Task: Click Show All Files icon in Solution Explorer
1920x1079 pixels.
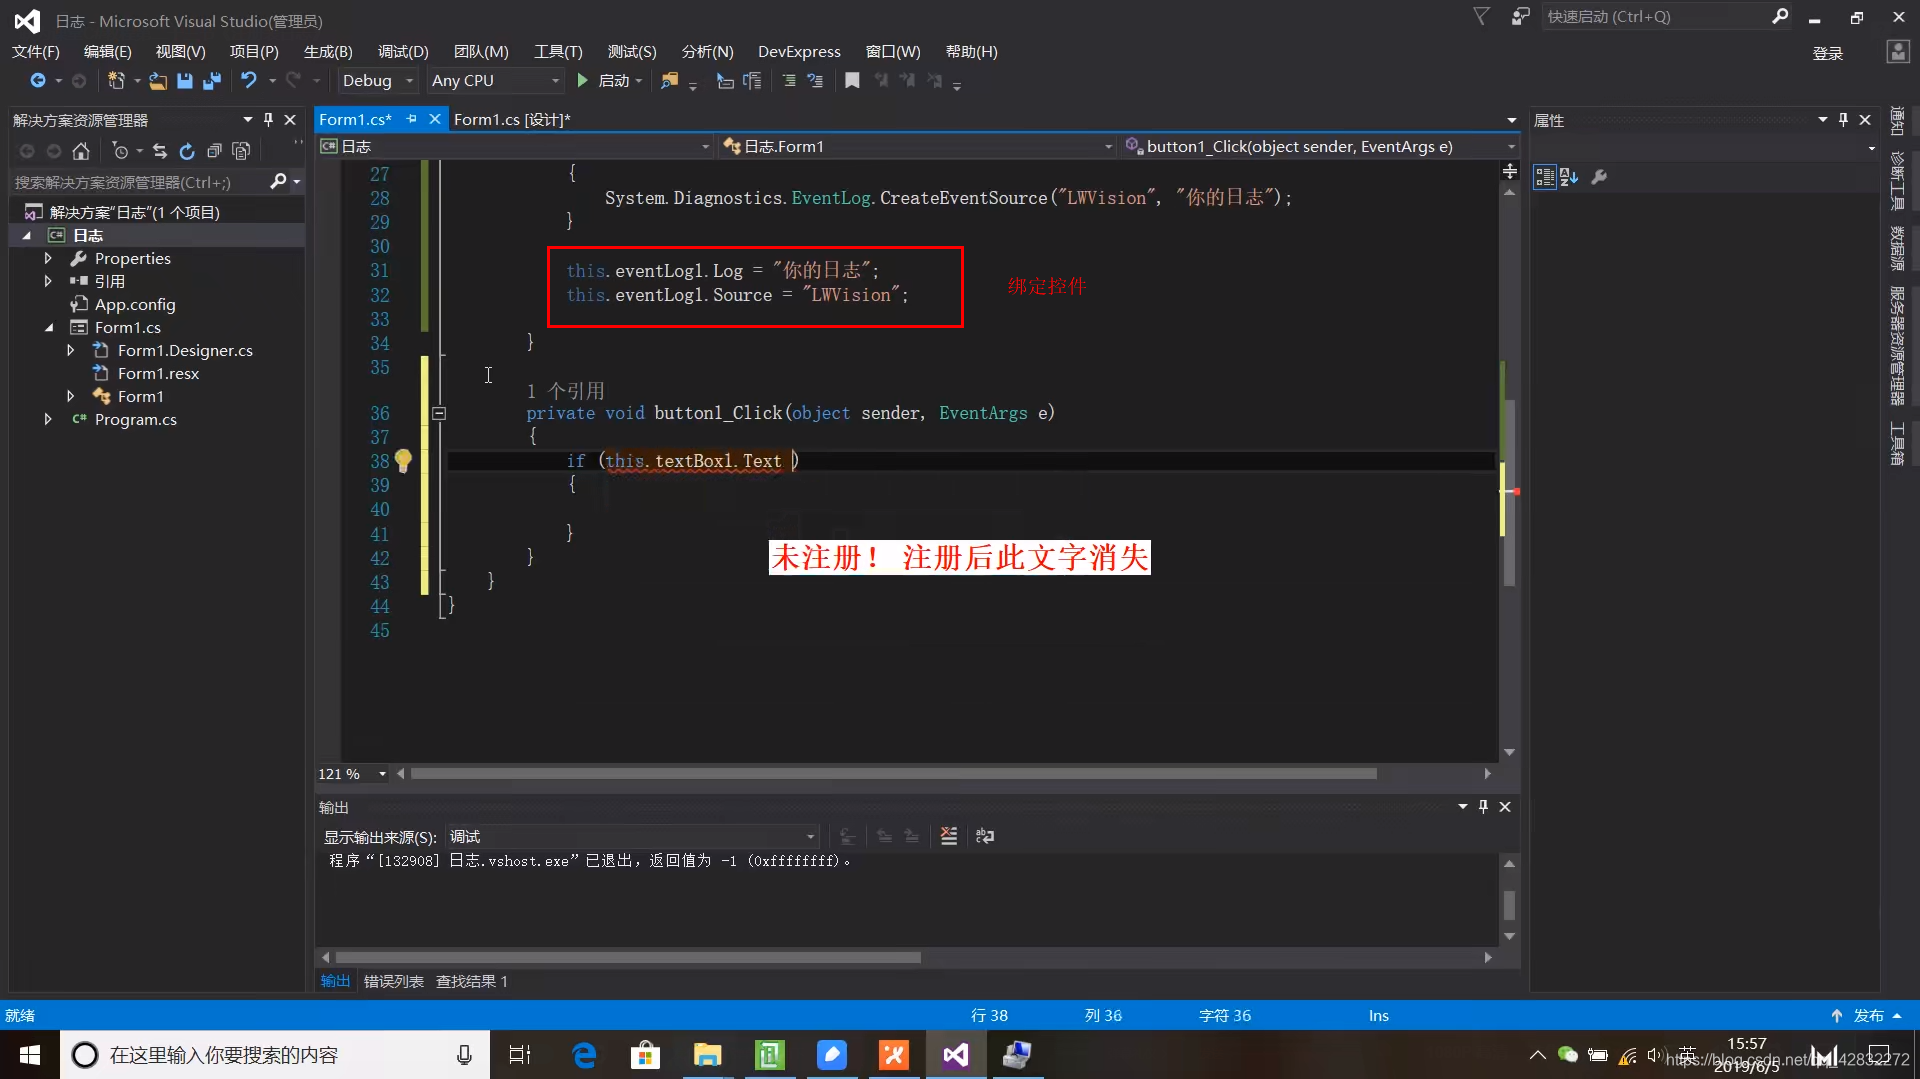Action: [241, 151]
